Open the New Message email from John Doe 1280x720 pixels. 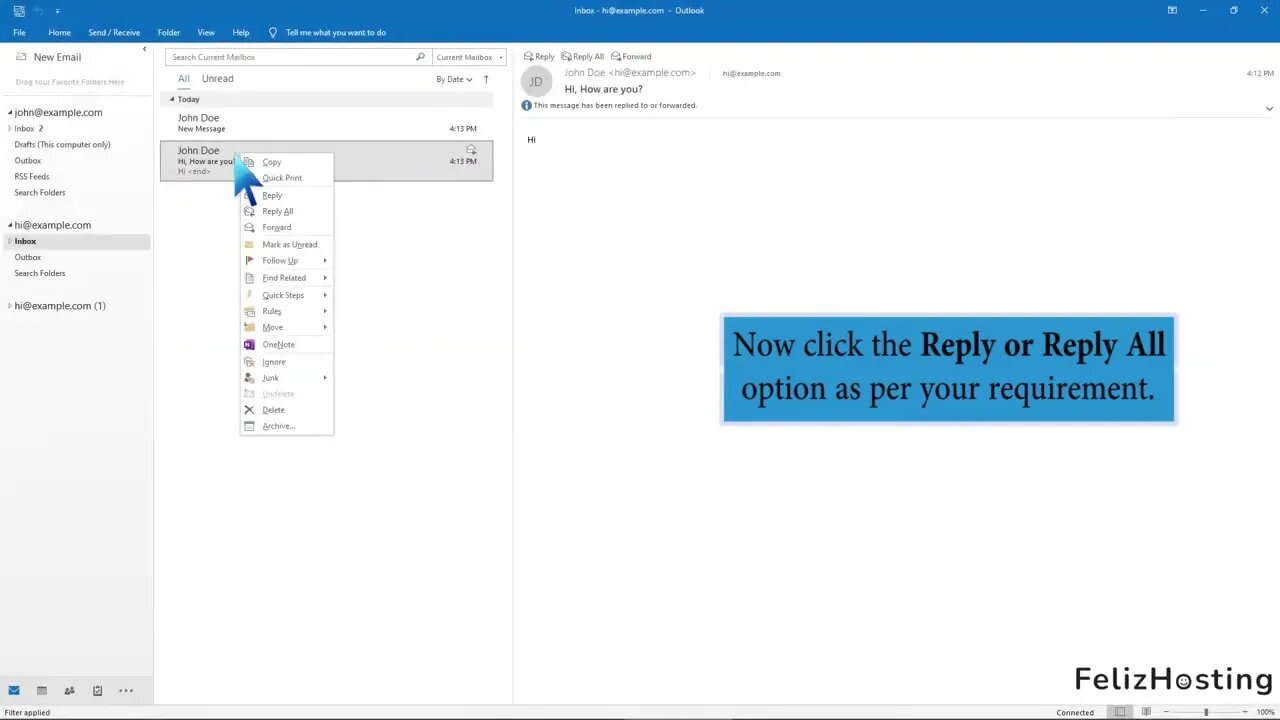tap(326, 123)
